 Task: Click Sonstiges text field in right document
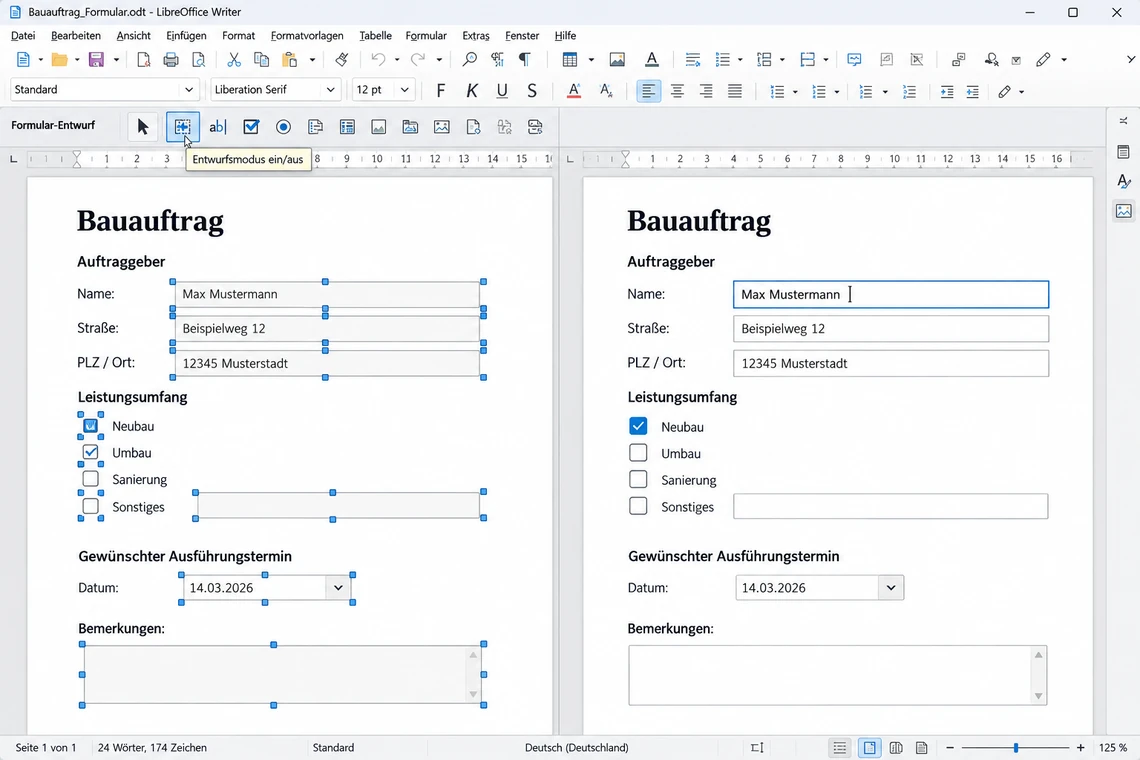coord(891,506)
